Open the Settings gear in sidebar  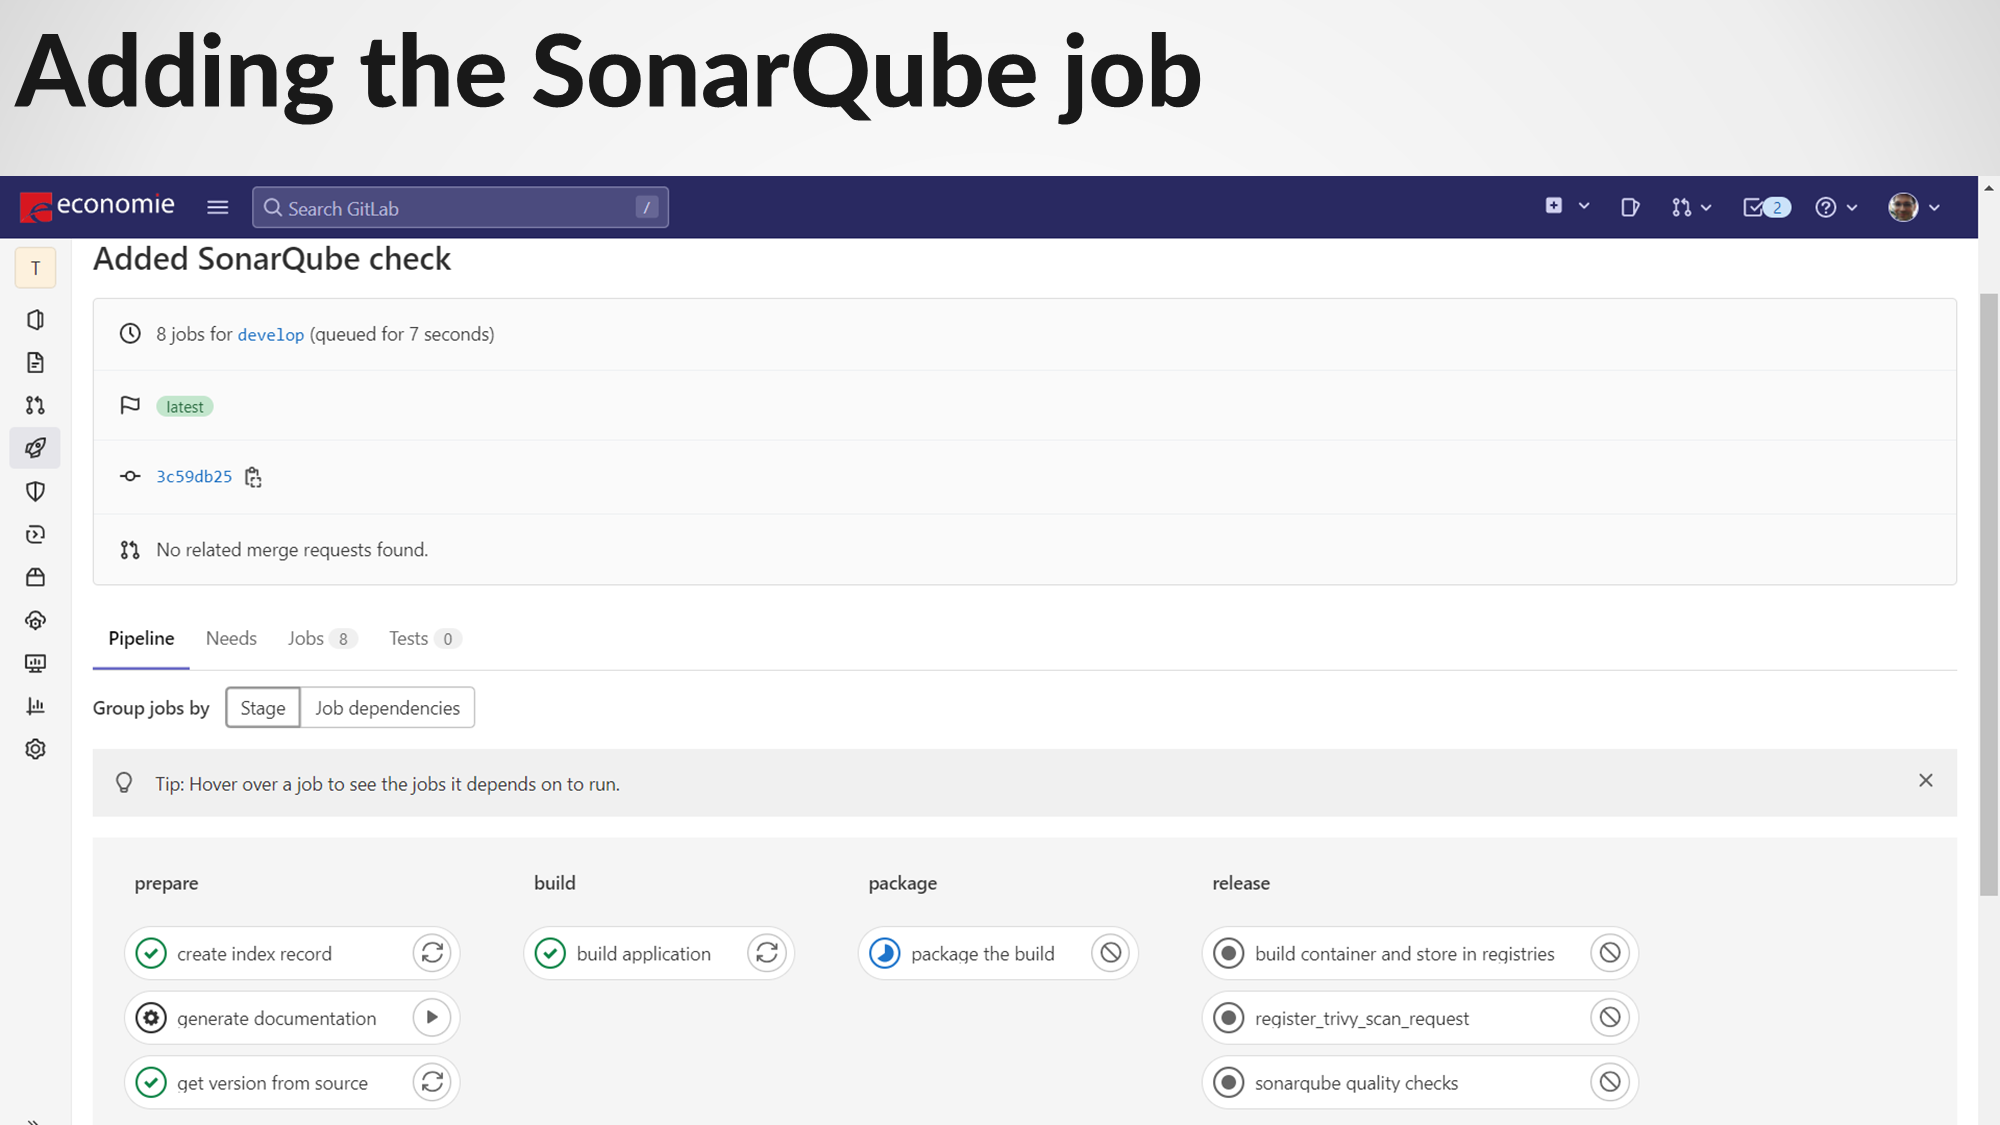click(x=35, y=749)
